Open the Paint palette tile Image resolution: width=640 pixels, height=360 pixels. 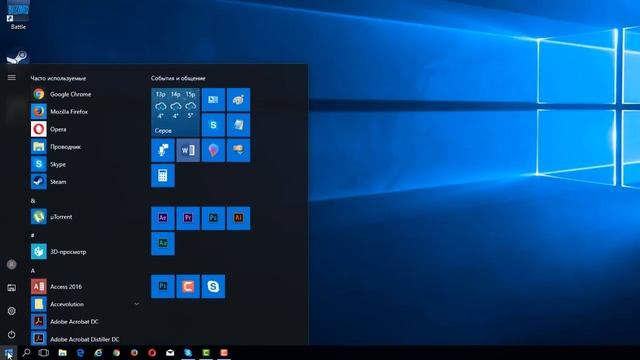(x=238, y=100)
